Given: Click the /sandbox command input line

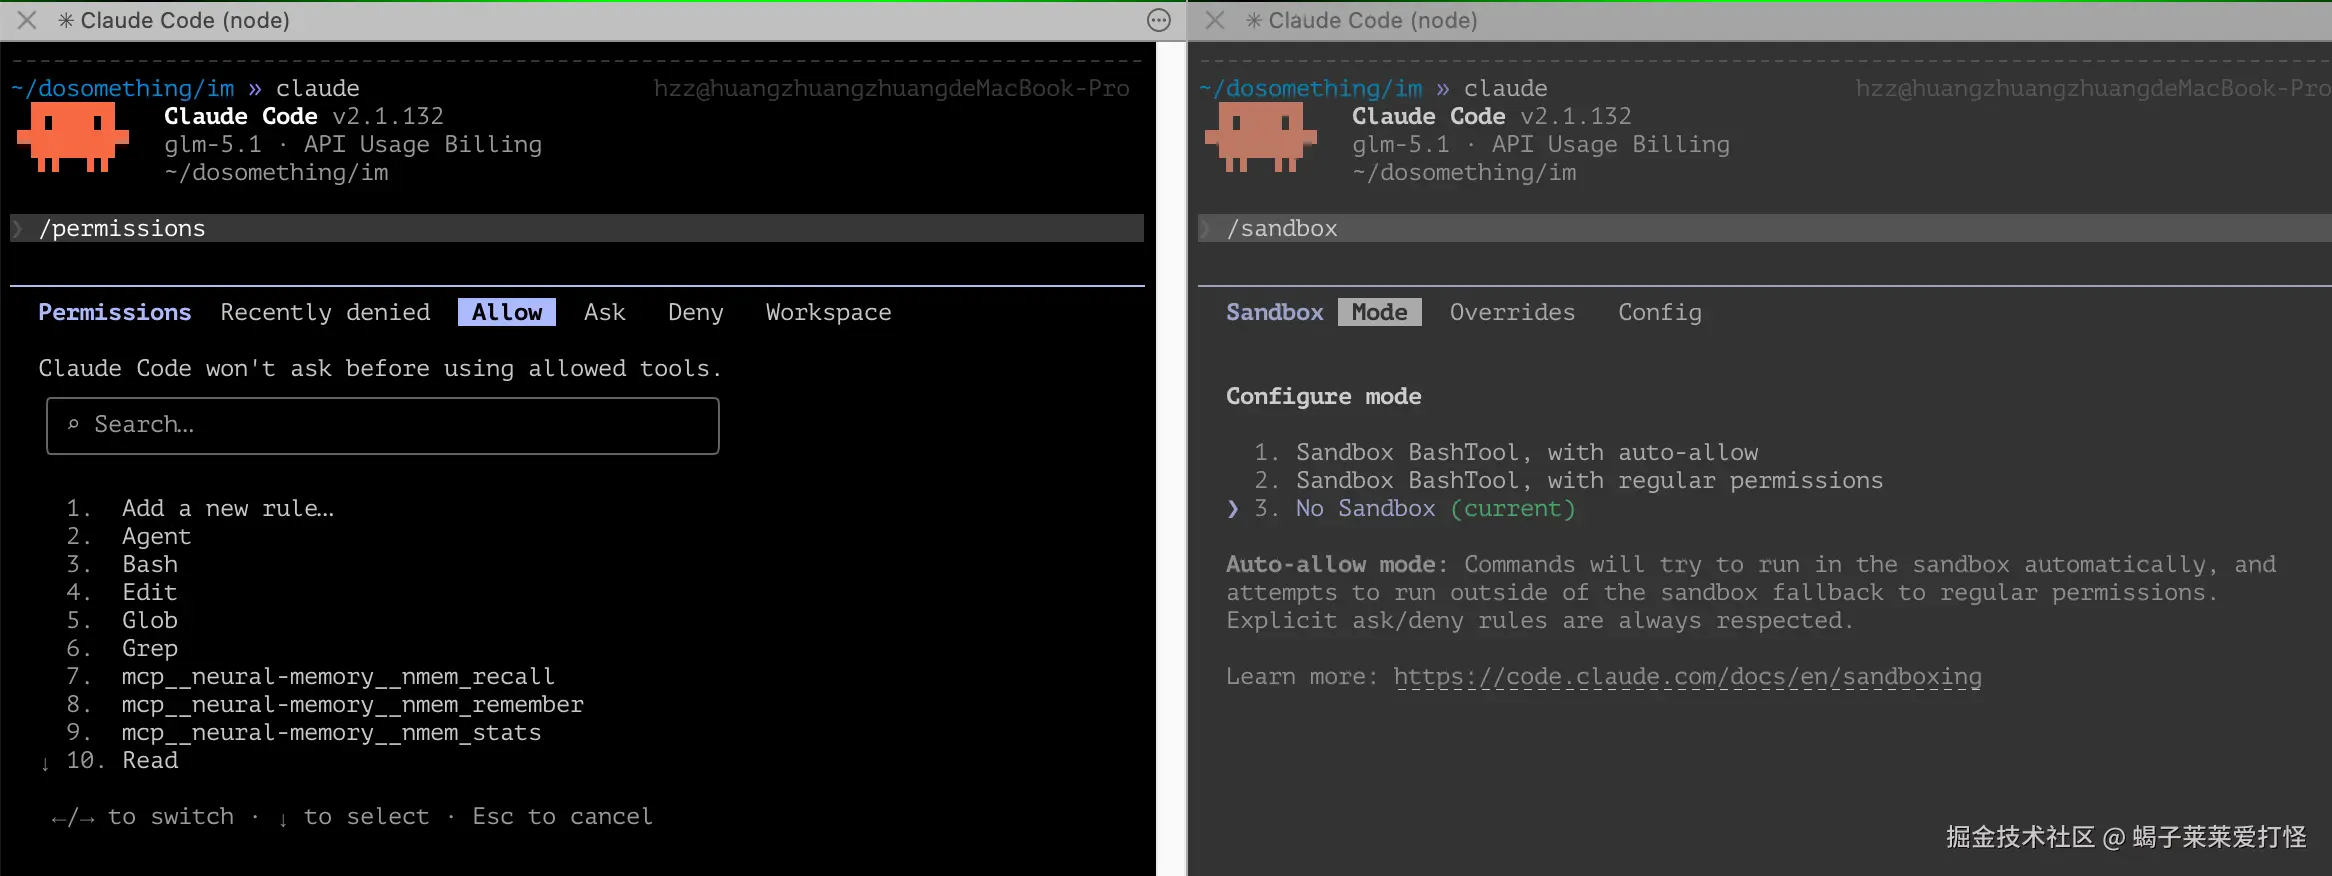Looking at the screenshot, I should point(1765,228).
